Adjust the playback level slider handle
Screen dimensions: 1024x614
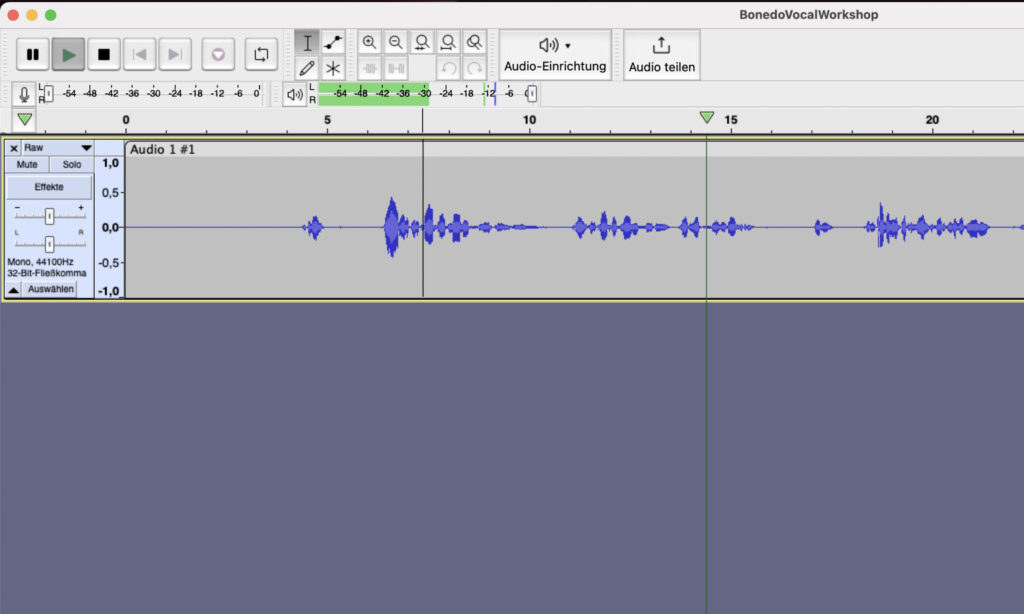point(532,93)
